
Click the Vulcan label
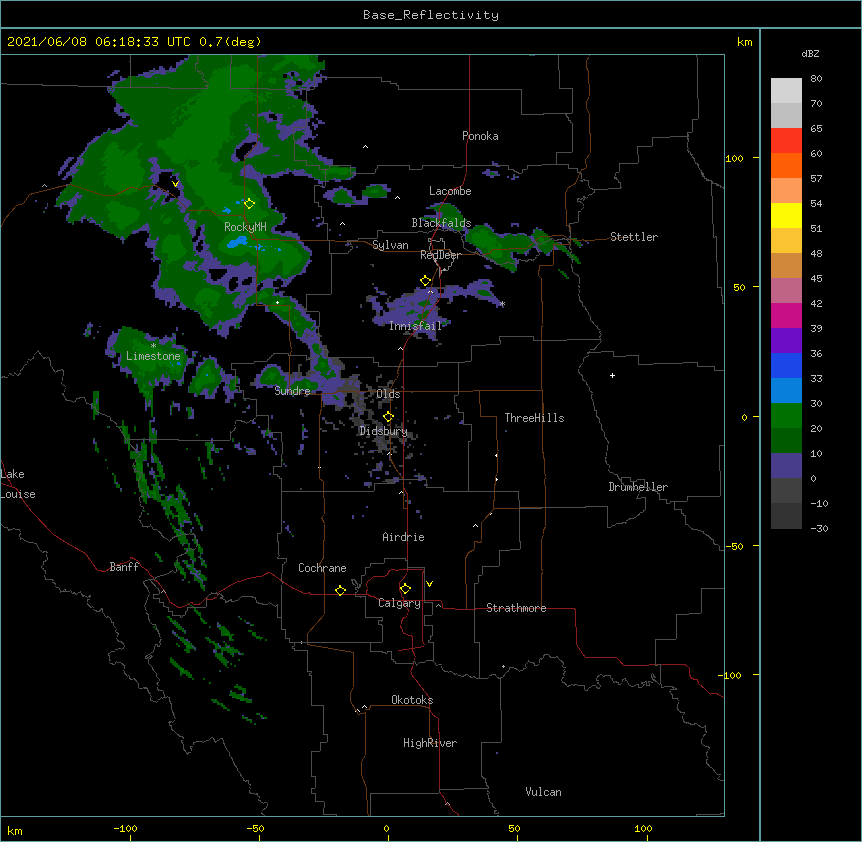point(543,792)
